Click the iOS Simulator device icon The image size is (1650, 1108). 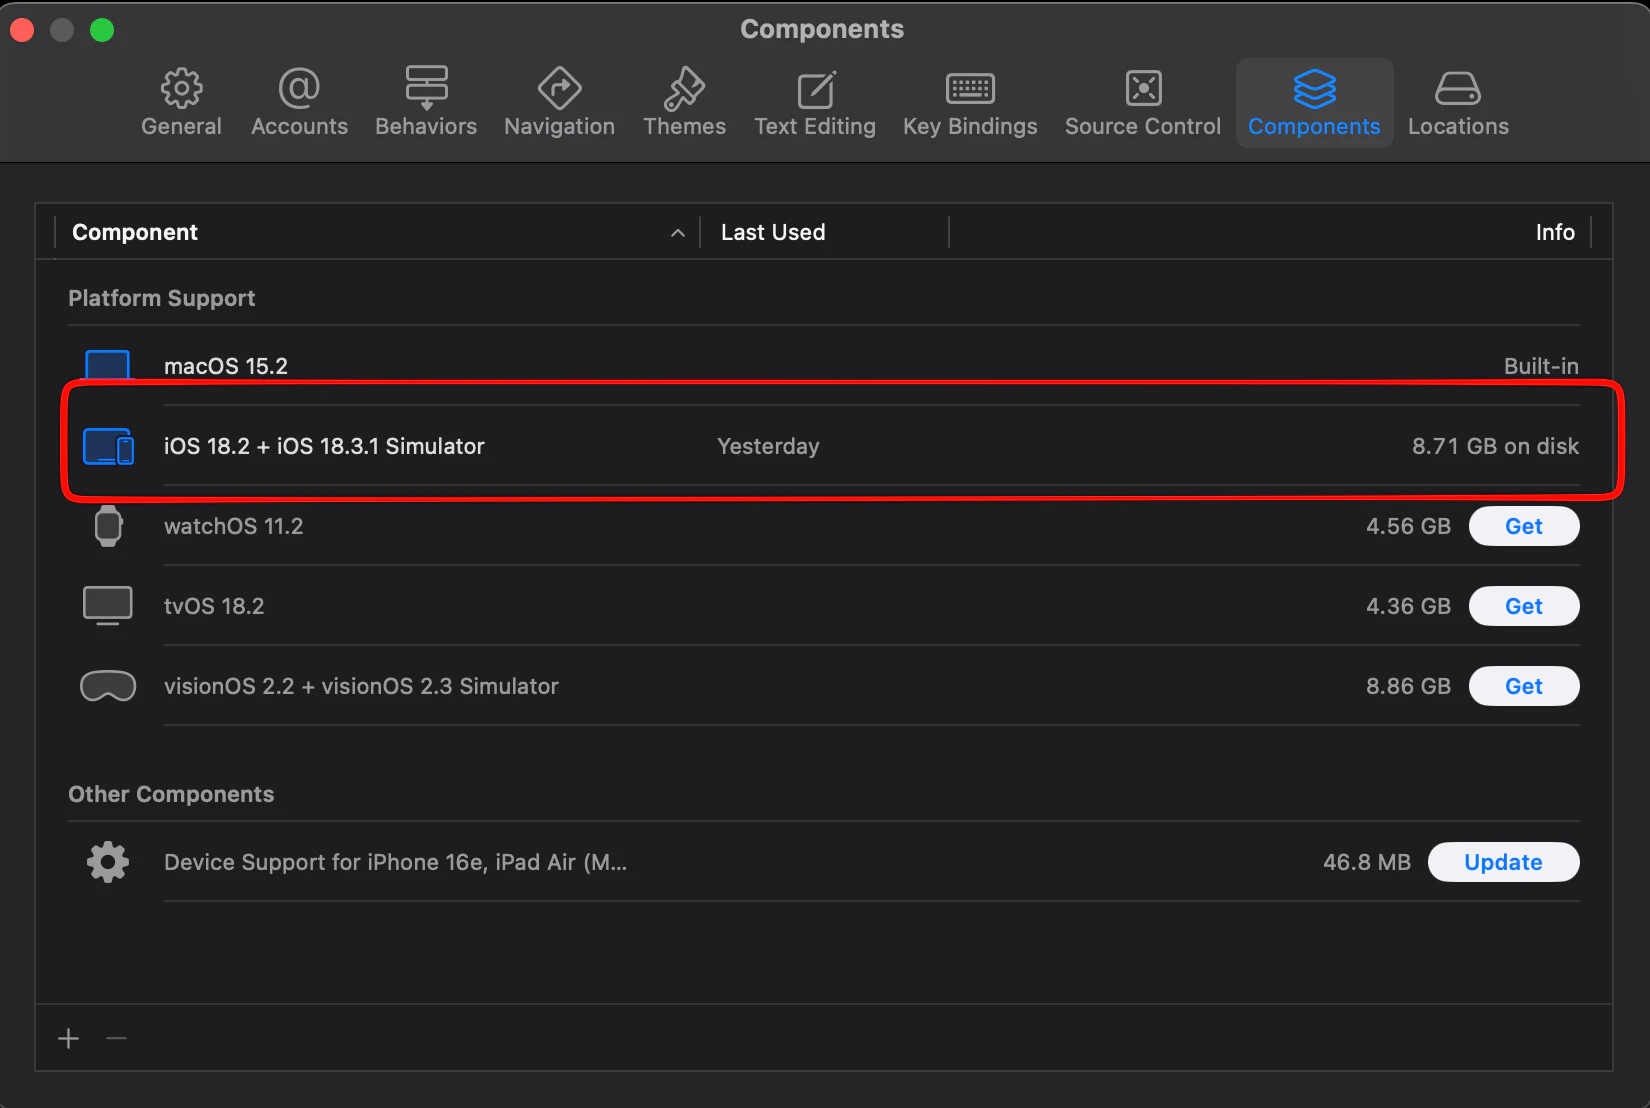[x=108, y=446]
